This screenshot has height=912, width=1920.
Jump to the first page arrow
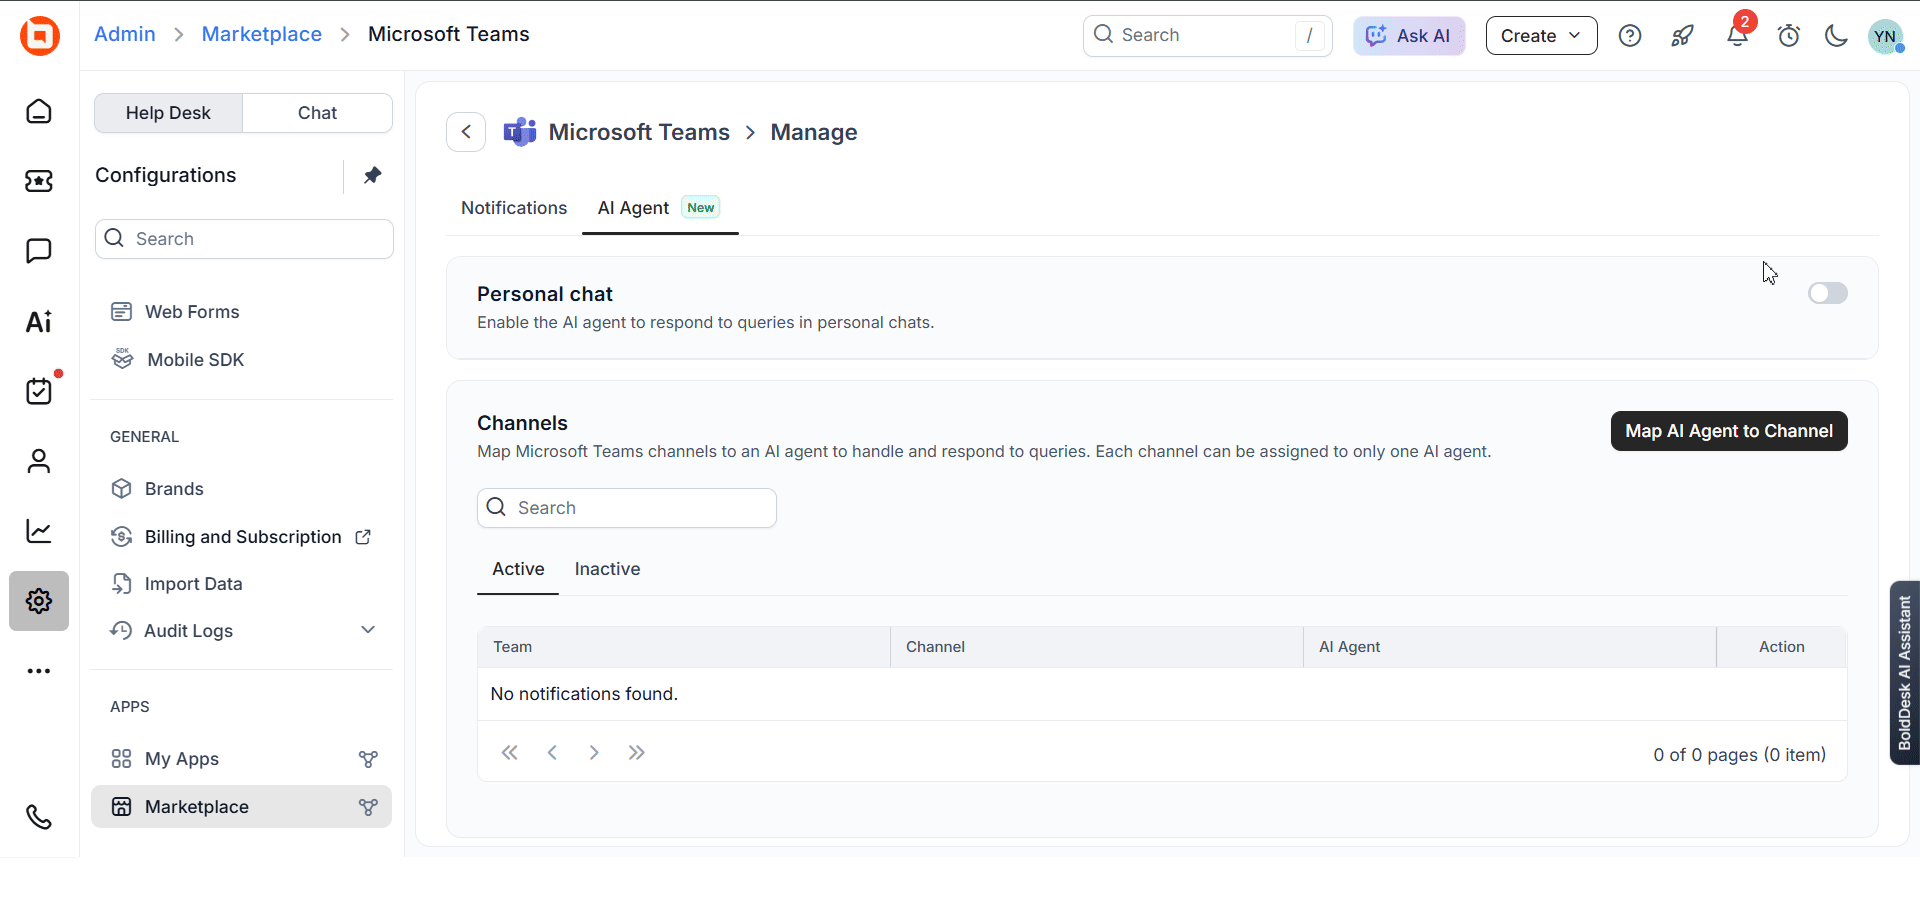pyautogui.click(x=510, y=753)
